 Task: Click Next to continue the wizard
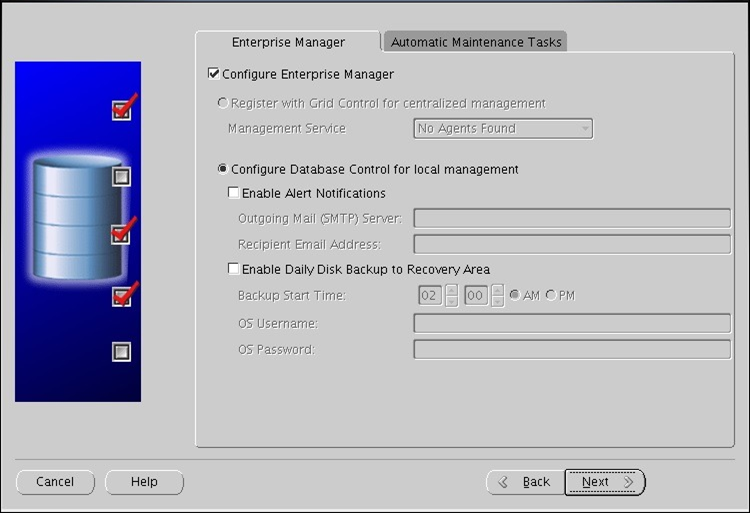coord(605,482)
